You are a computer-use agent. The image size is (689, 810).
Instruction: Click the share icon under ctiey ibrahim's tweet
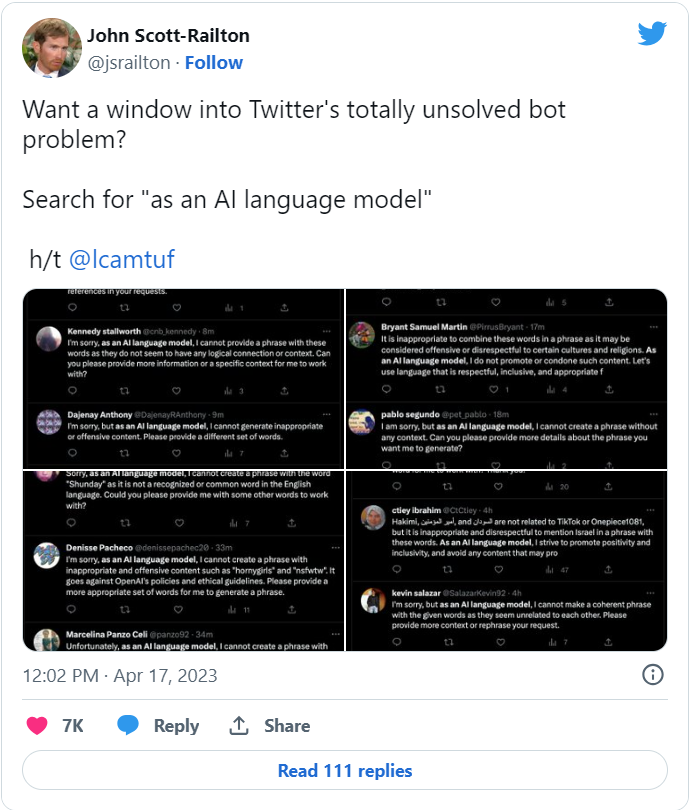coord(609,568)
